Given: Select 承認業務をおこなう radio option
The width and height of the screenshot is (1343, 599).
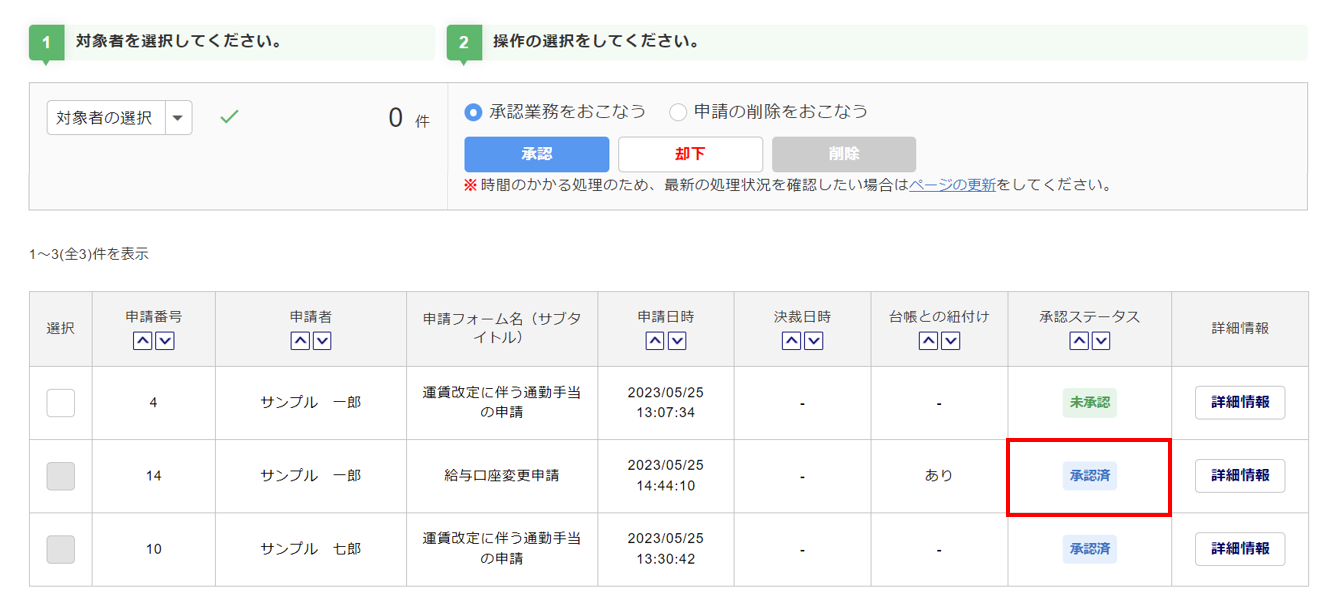Looking at the screenshot, I should (x=474, y=112).
